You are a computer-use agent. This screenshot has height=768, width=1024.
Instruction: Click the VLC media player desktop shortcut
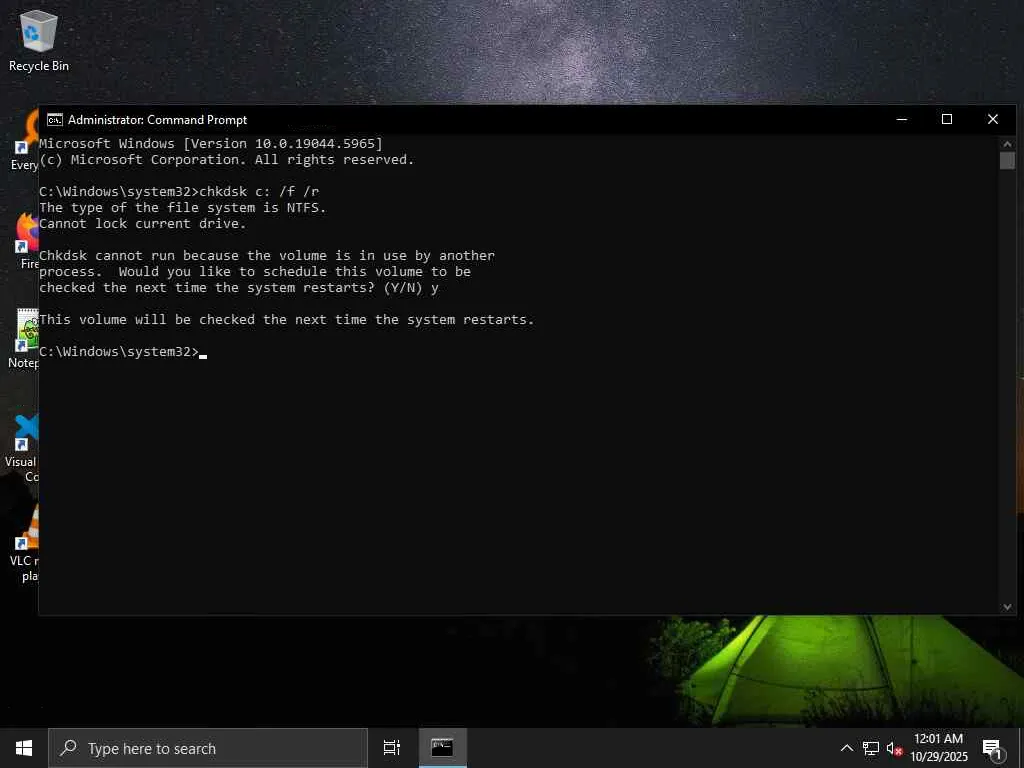(x=26, y=543)
